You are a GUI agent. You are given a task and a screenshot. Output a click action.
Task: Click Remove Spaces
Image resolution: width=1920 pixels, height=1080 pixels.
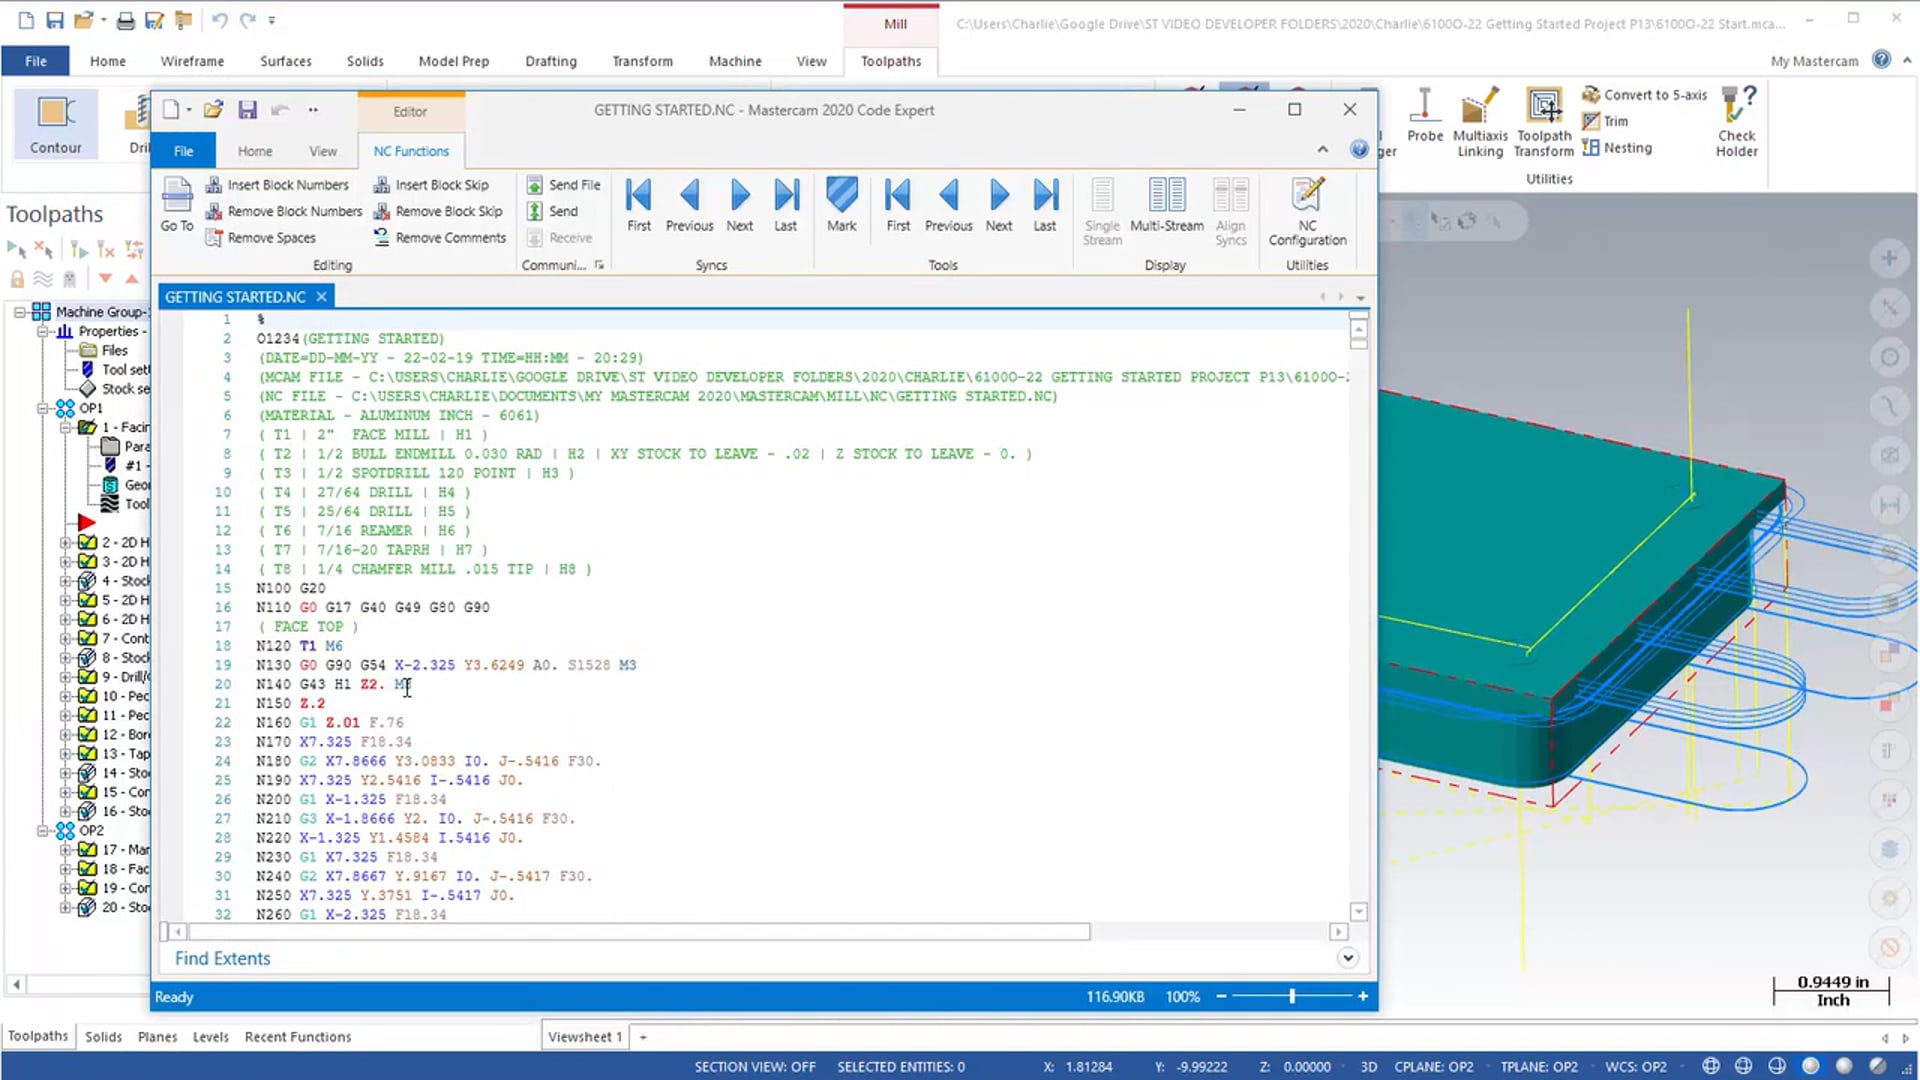click(x=260, y=238)
